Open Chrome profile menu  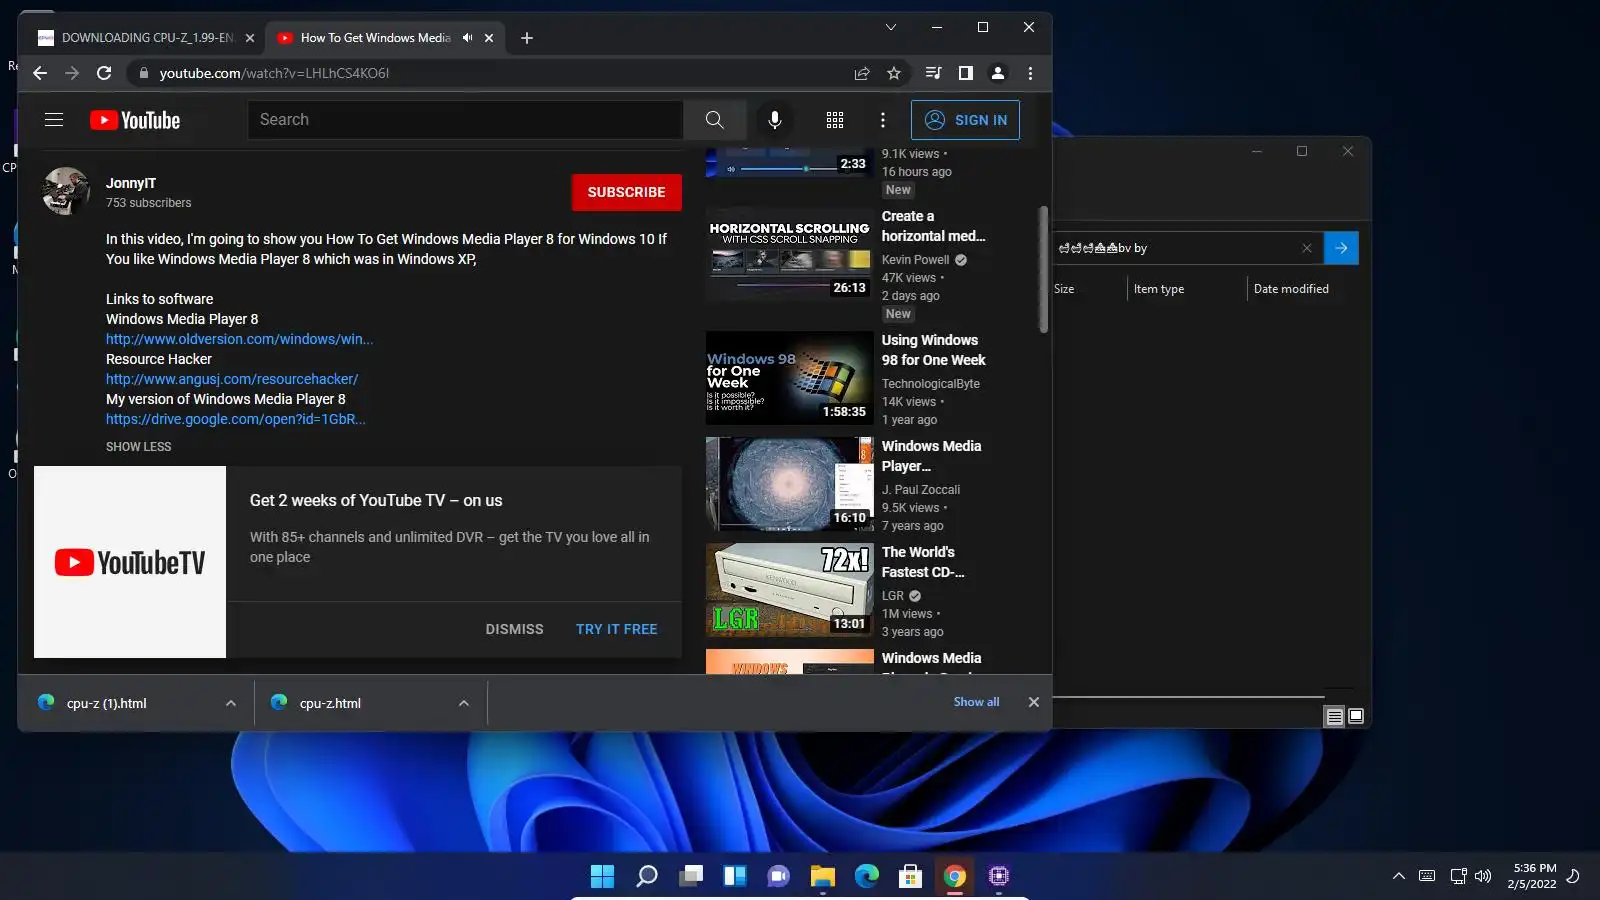997,73
